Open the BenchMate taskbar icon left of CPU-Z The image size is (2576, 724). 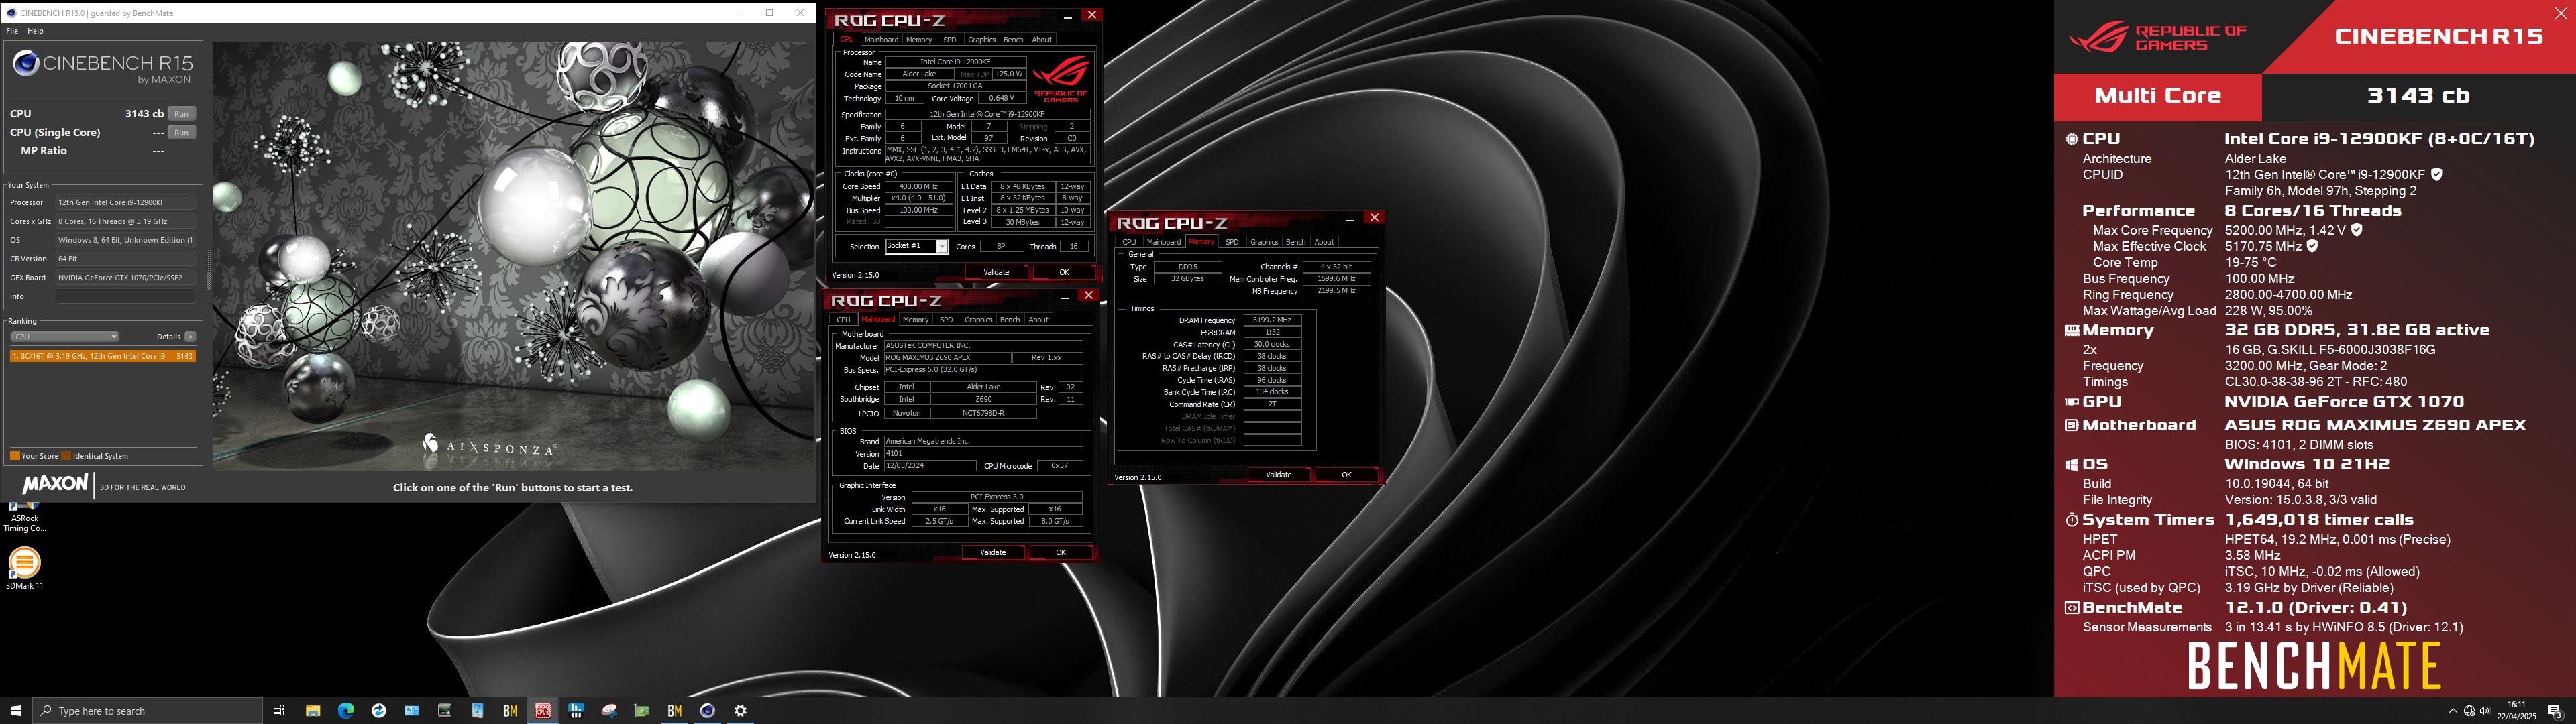(510, 711)
